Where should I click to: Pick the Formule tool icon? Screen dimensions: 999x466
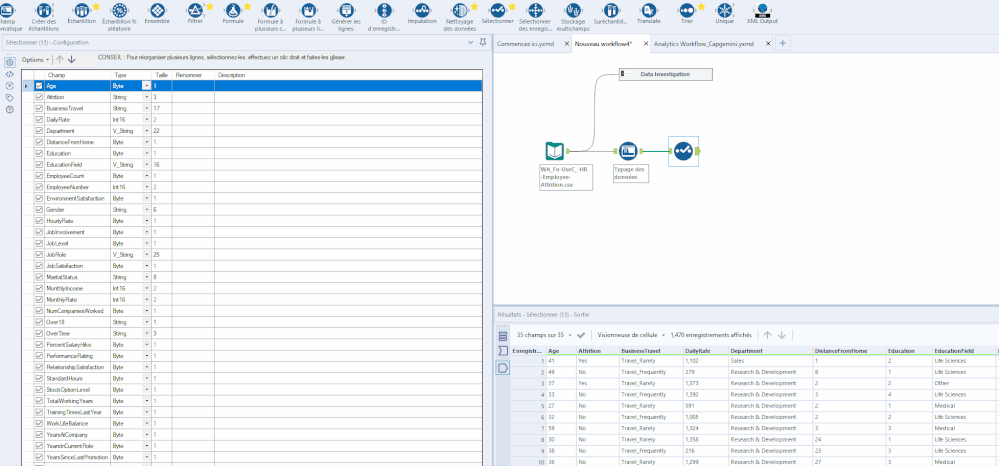[x=232, y=9]
